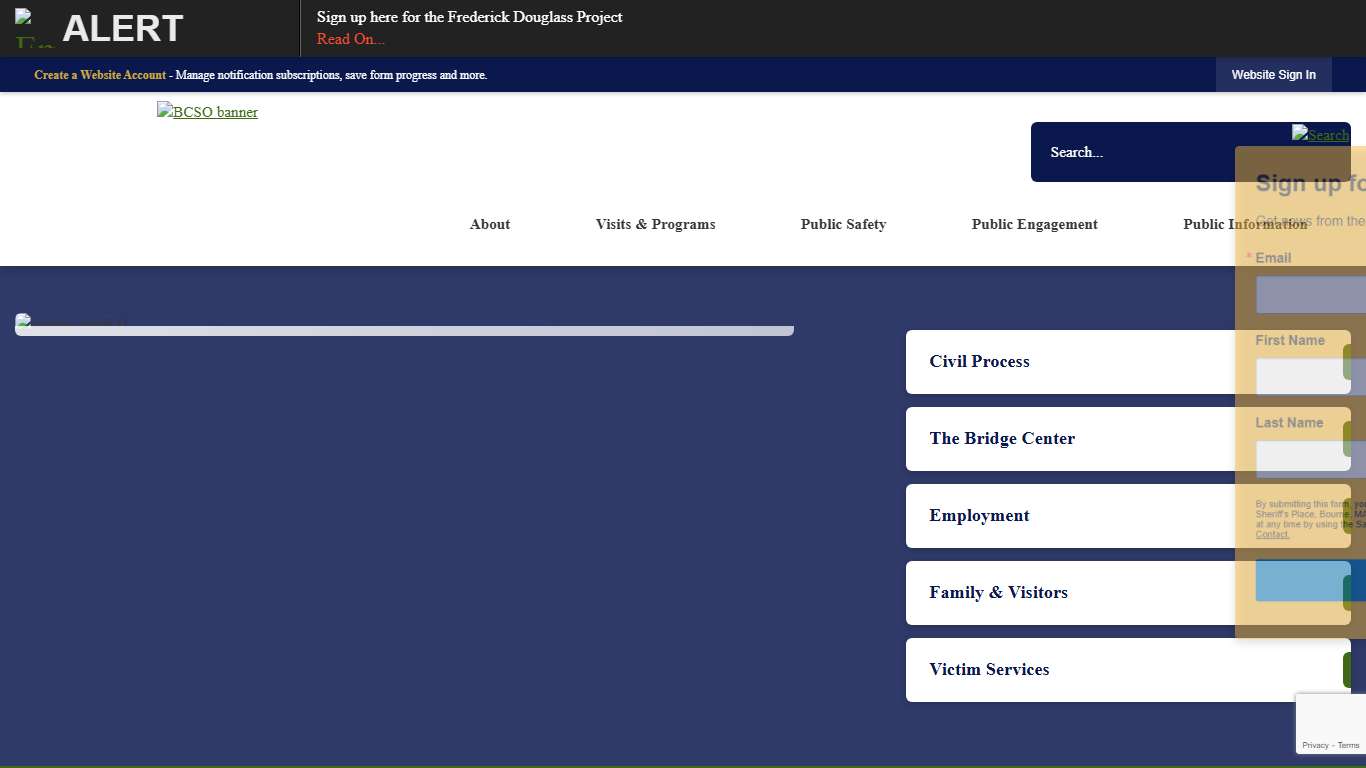Open the Visits & Programs menu
1366x768 pixels.
coord(655,224)
